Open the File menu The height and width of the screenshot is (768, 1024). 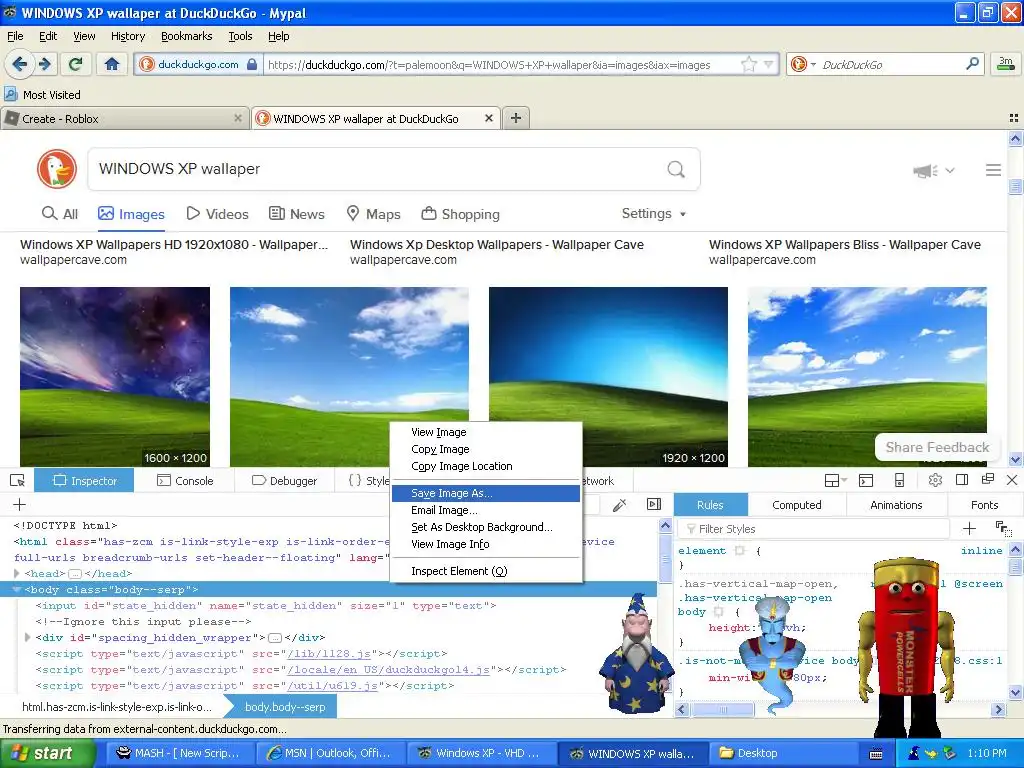coord(15,36)
